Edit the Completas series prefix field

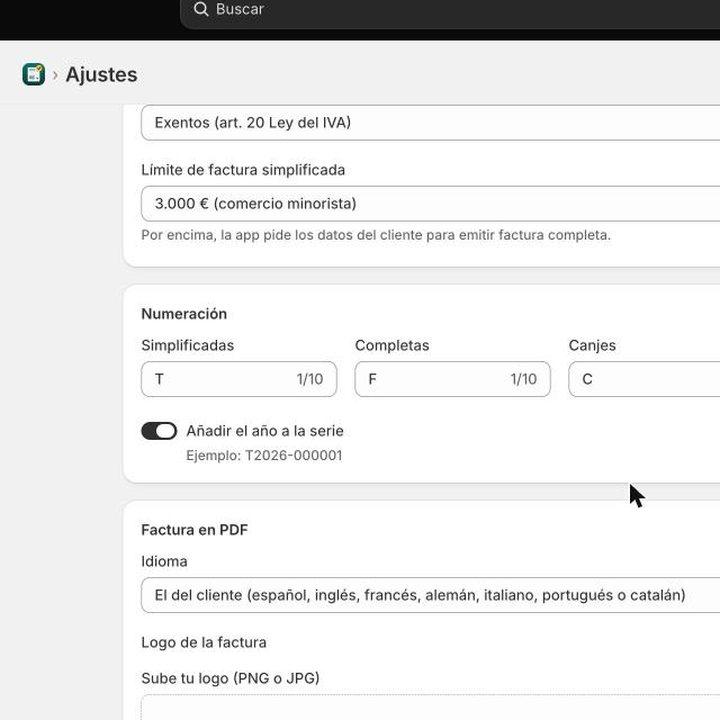(452, 379)
